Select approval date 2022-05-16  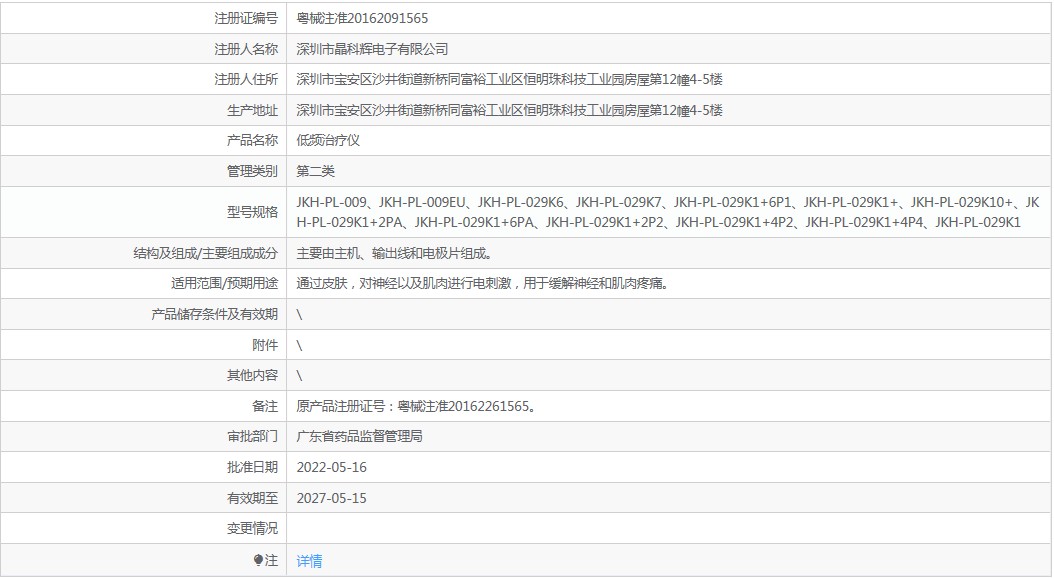331,467
